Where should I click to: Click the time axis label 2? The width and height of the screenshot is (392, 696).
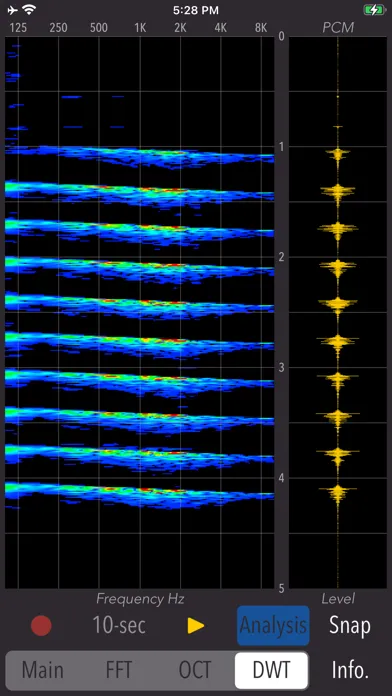(281, 257)
